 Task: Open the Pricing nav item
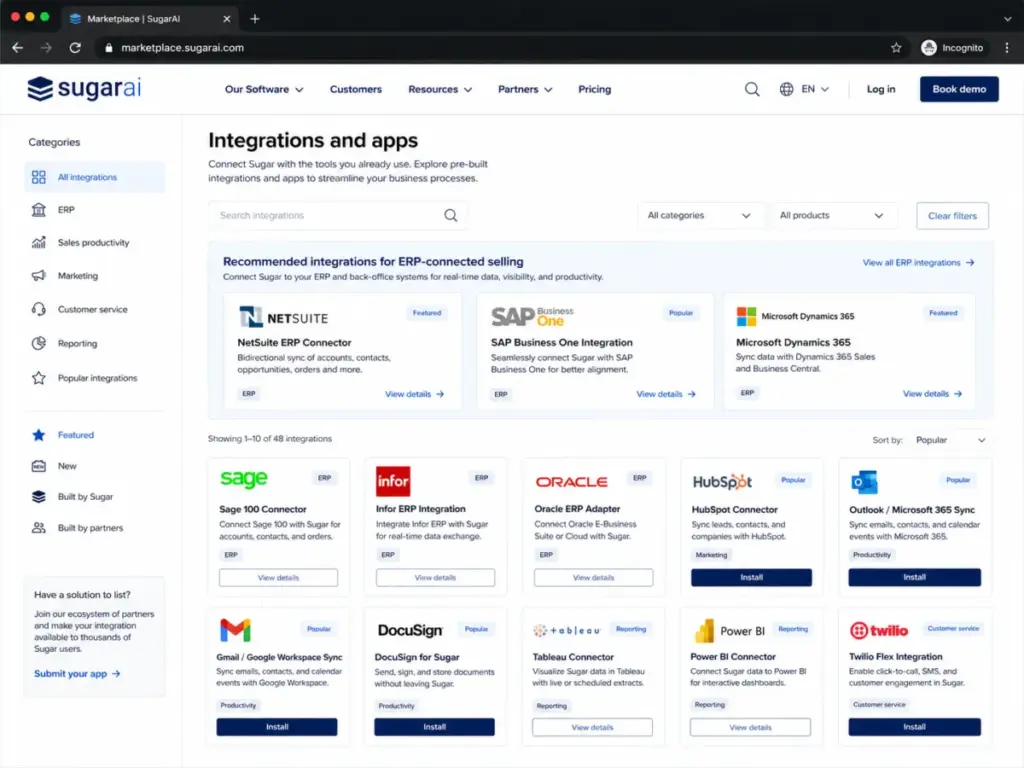click(594, 89)
